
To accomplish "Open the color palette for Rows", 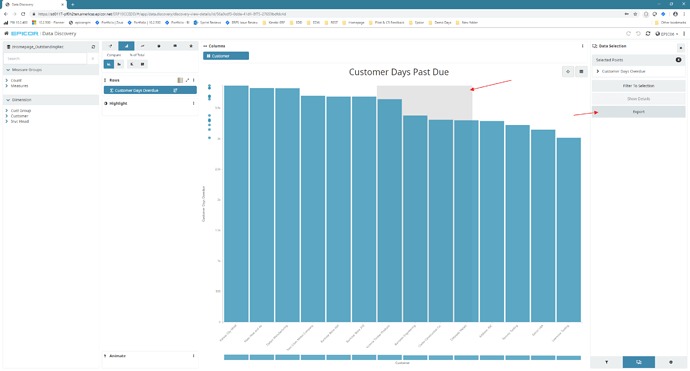I will pyautogui.click(x=180, y=80).
